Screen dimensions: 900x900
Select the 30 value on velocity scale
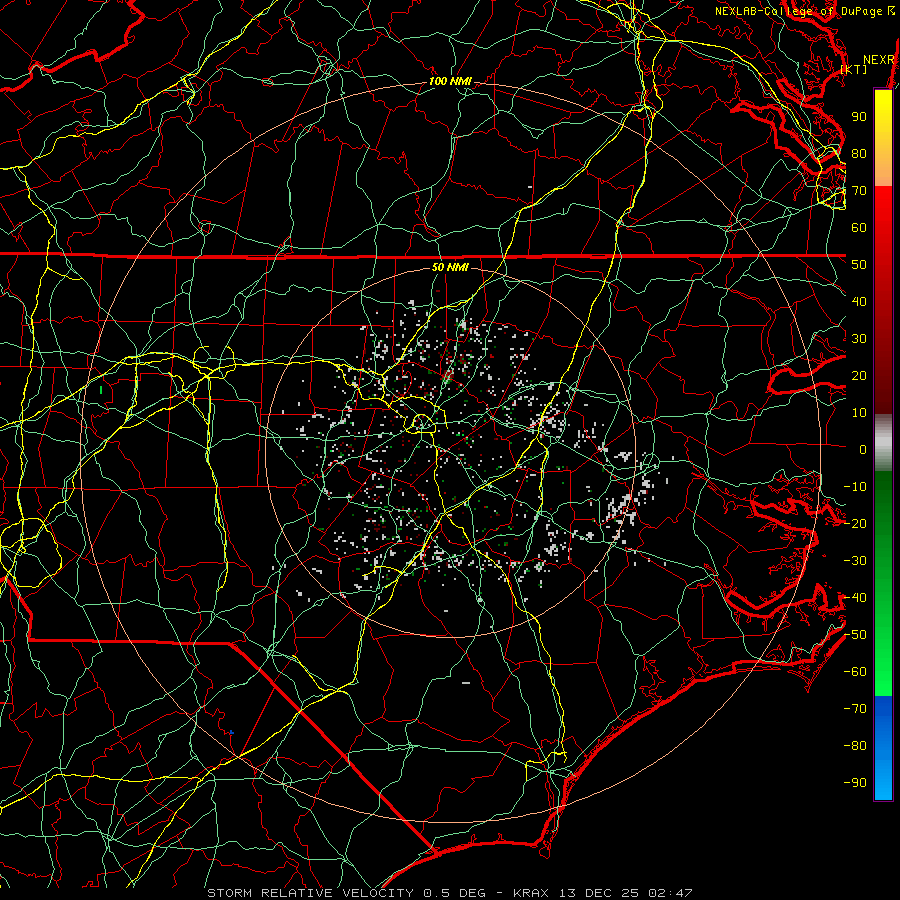859,339
